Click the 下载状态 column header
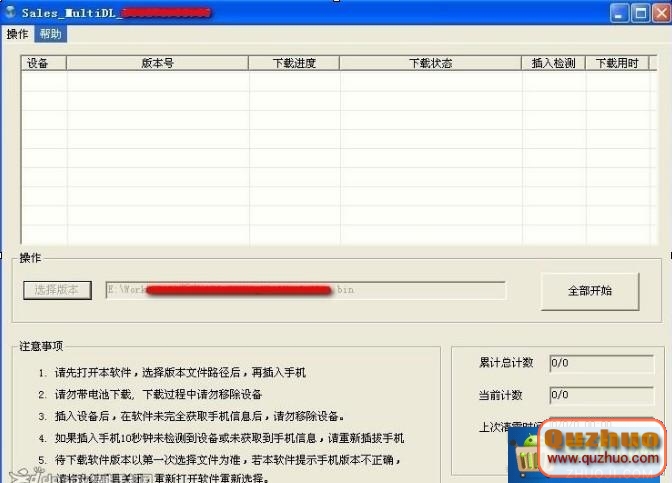The image size is (672, 483). click(x=430, y=63)
